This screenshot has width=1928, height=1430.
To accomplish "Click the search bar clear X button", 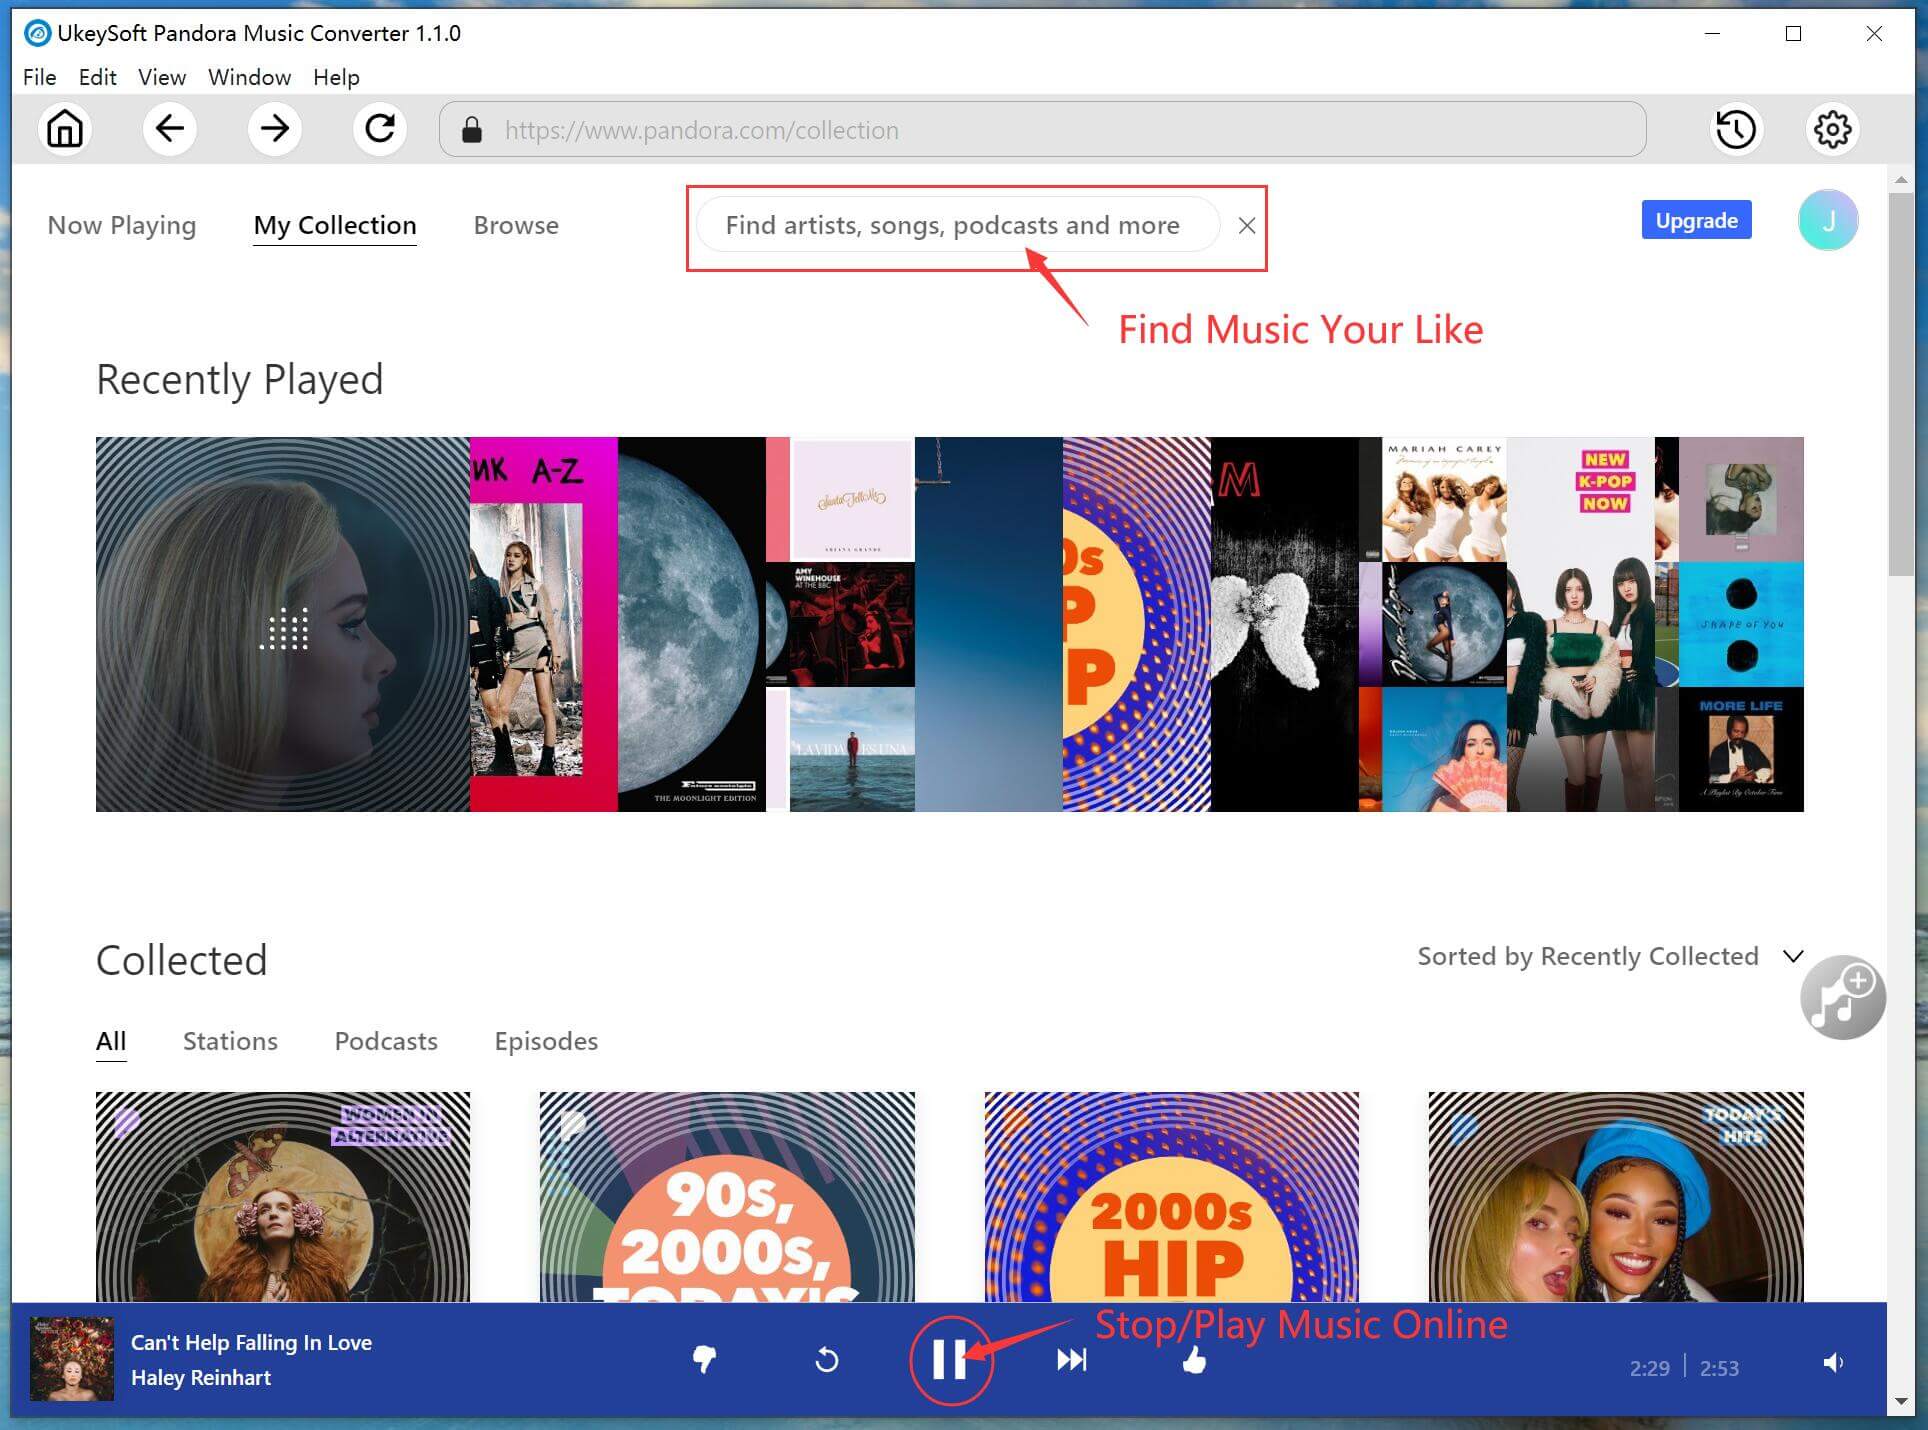I will click(1246, 224).
